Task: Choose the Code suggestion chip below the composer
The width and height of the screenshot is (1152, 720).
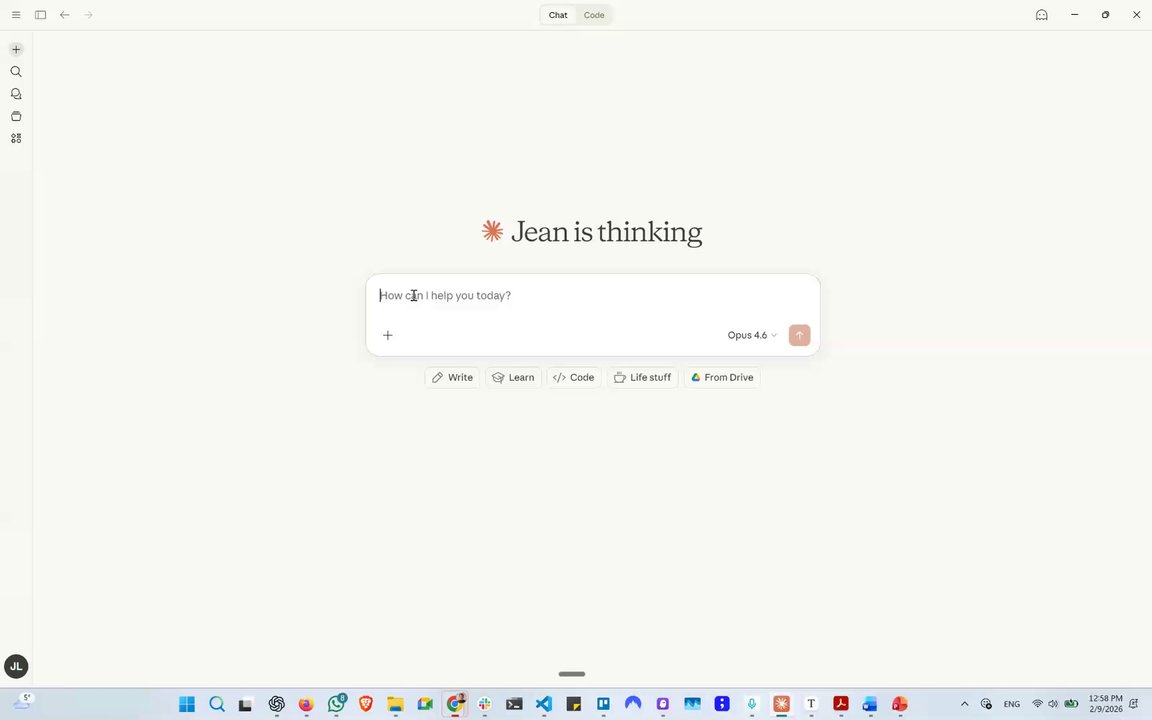Action: pos(574,378)
